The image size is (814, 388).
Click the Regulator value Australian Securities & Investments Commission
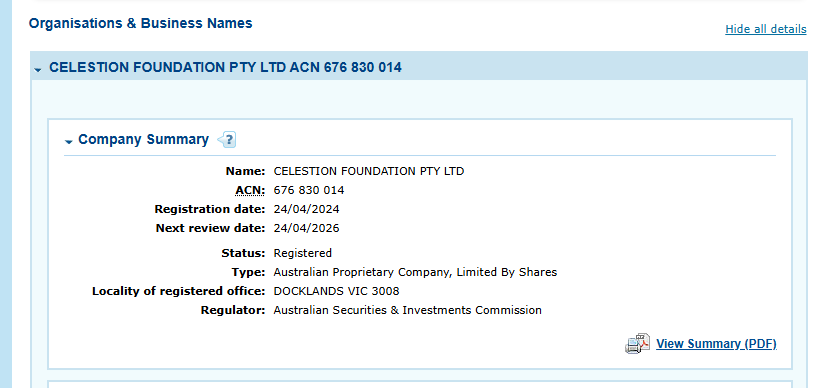[408, 310]
